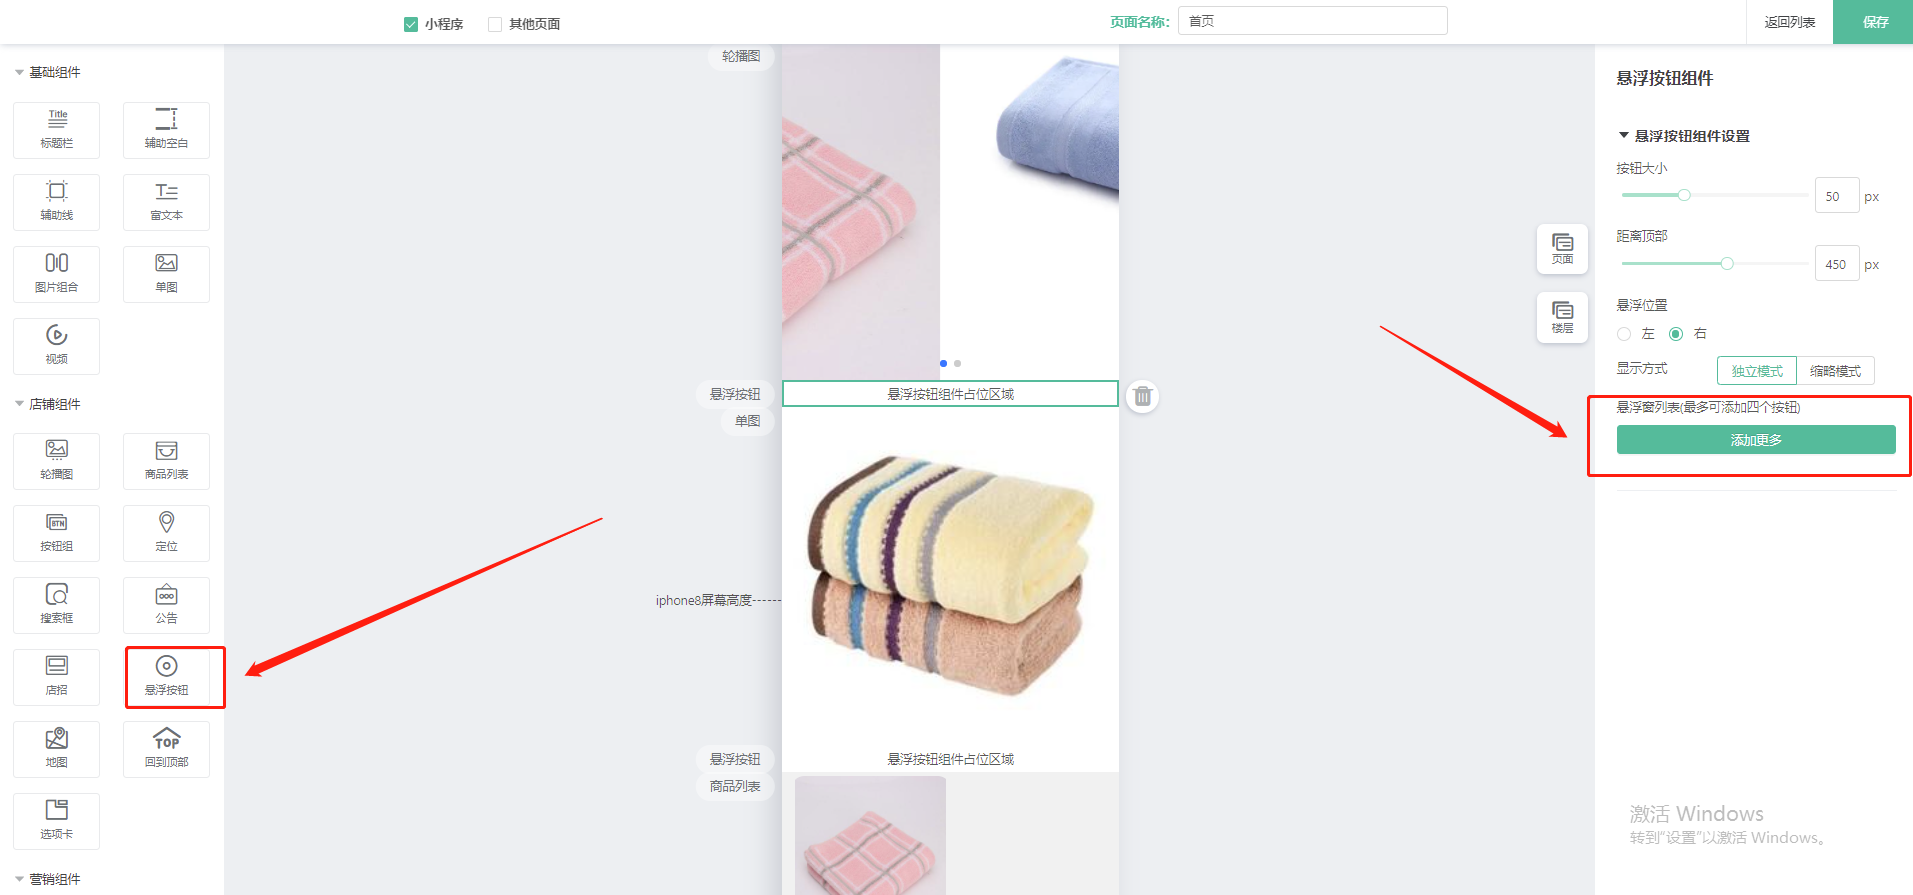Viewport: 1913px width, 895px height.
Task: Click the 保存 save button
Action: [x=1875, y=22]
